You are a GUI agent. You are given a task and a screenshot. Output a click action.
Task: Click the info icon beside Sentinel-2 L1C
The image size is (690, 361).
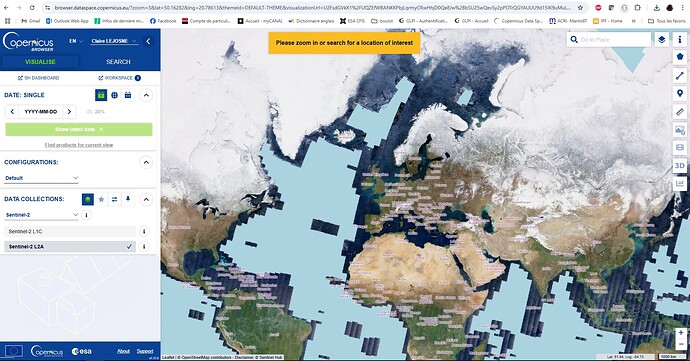pos(144,231)
